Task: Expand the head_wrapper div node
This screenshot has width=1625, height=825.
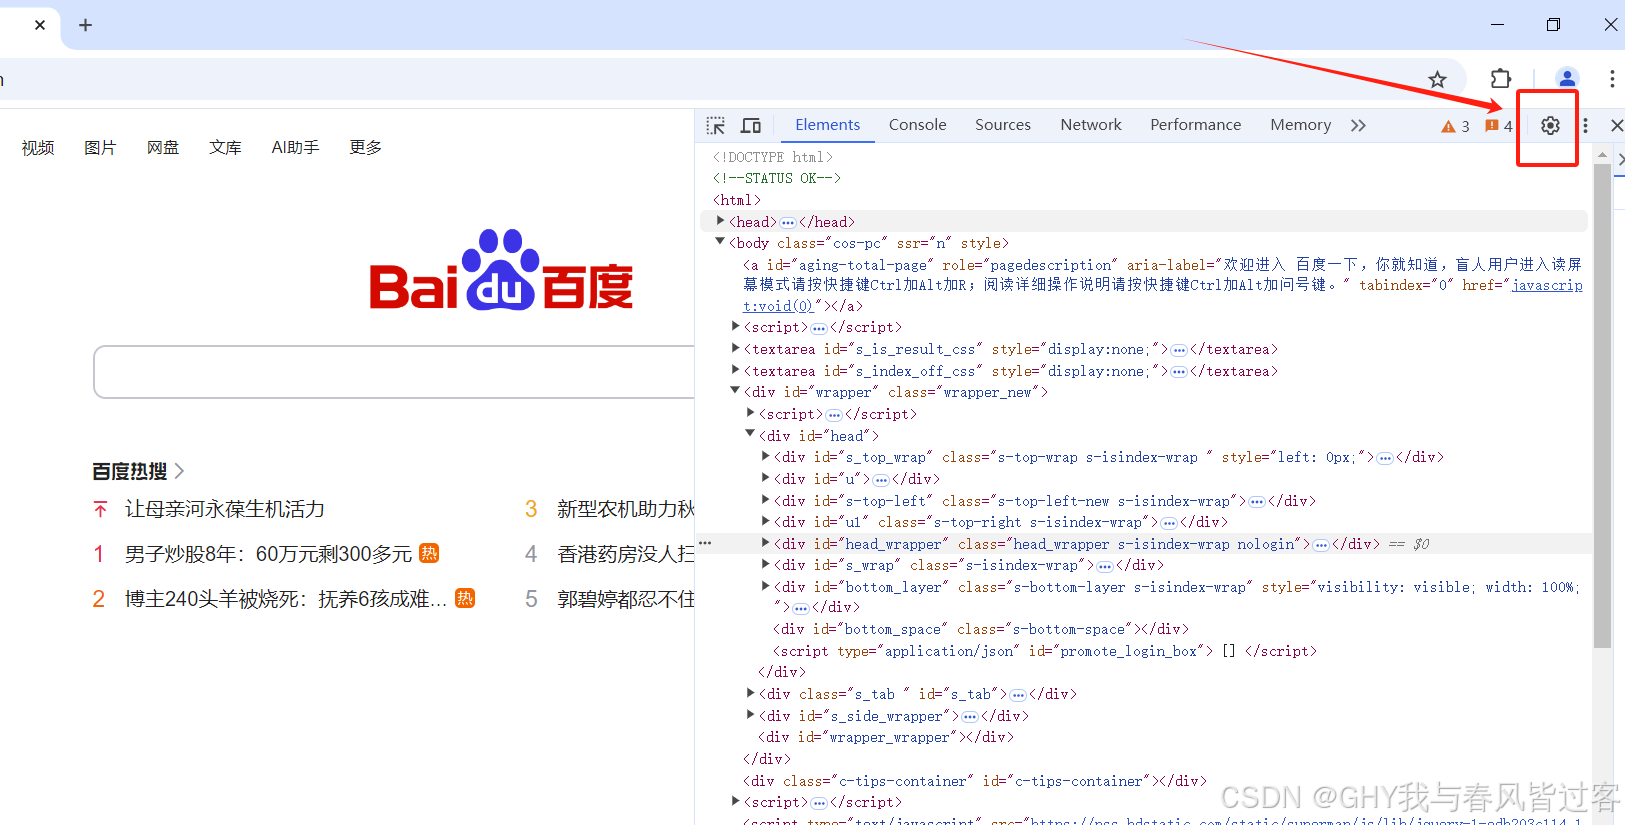Action: (766, 543)
